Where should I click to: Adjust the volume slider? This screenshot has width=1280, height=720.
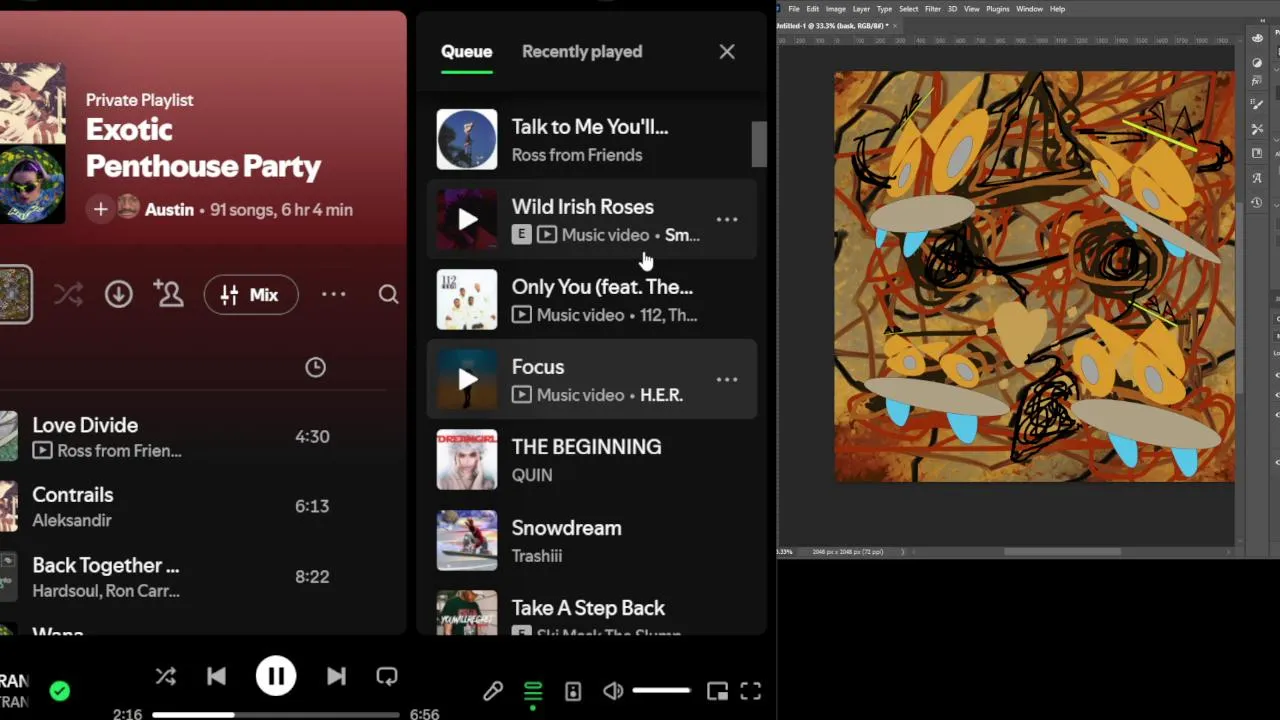[661, 691]
